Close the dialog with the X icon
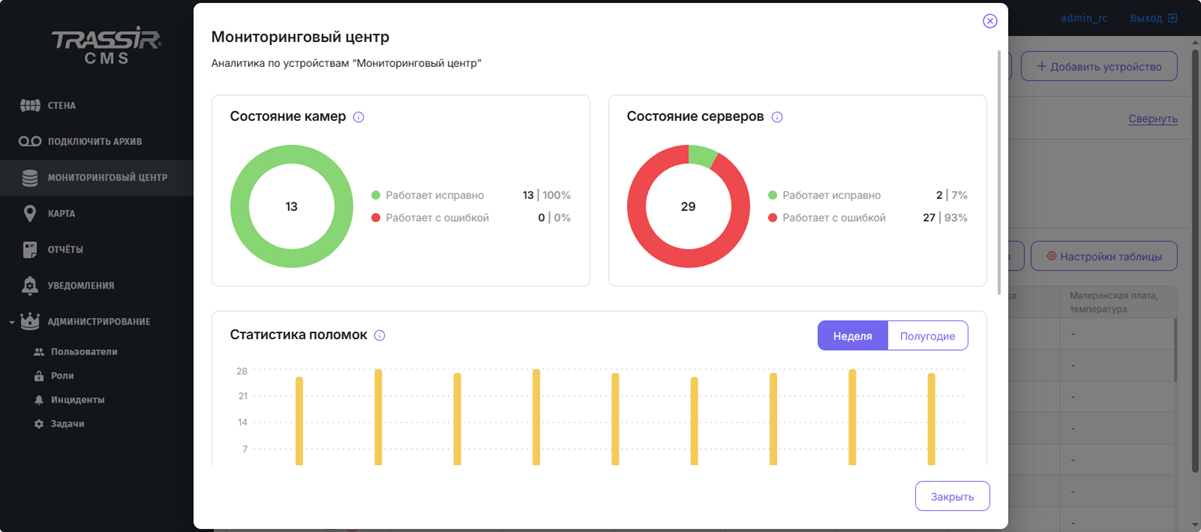 pos(989,21)
